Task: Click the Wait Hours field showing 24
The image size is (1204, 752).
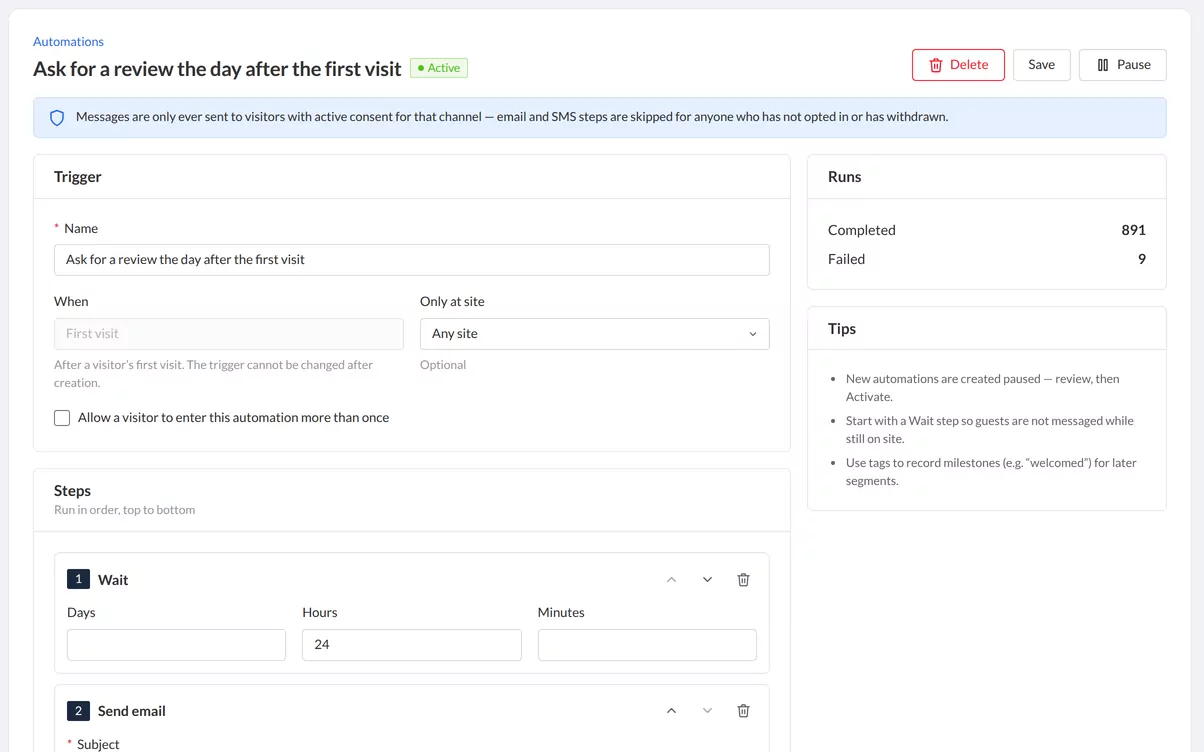Action: [411, 645]
